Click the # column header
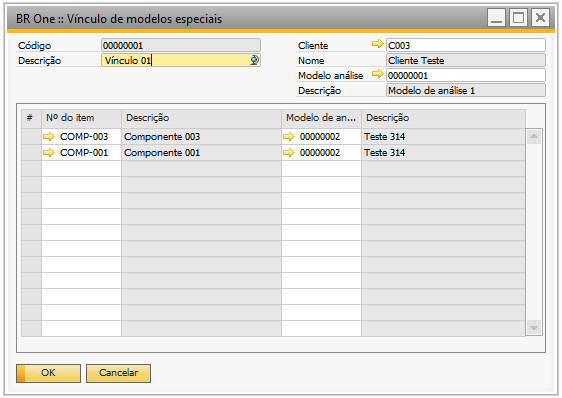This screenshot has width=562, height=398. coord(31,118)
